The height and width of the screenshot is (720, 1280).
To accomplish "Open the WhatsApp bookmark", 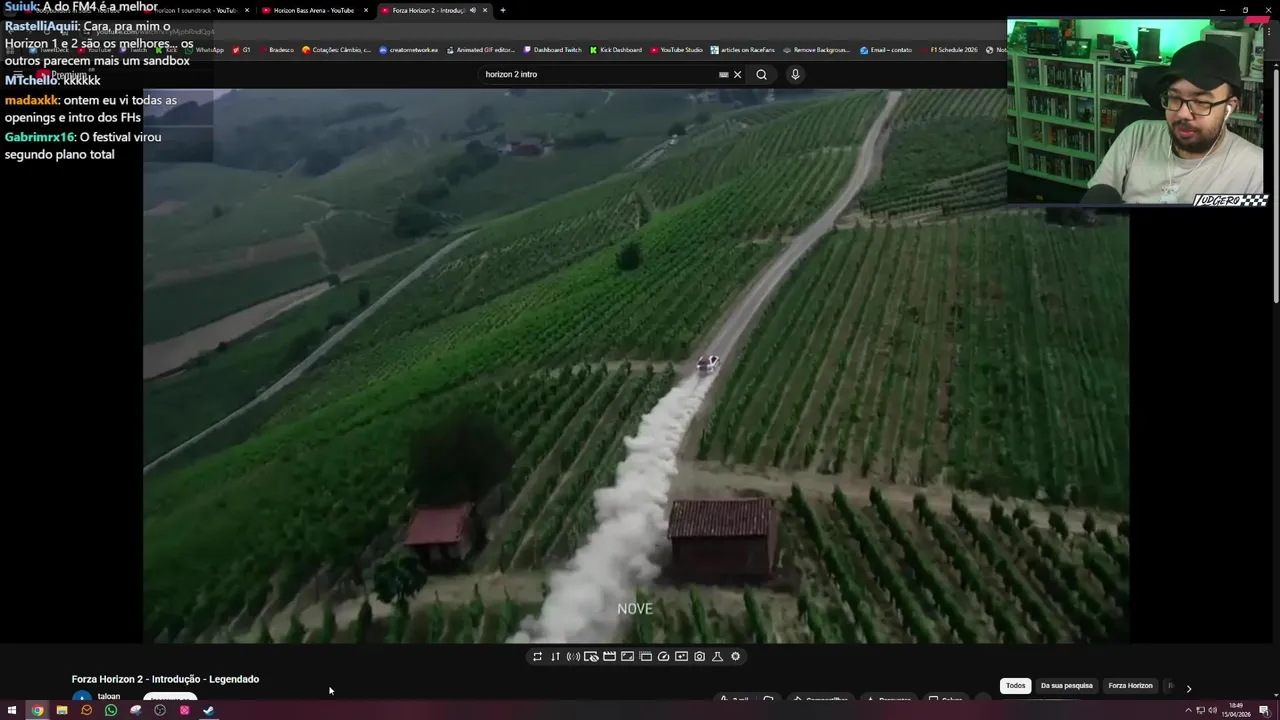I will (205, 50).
